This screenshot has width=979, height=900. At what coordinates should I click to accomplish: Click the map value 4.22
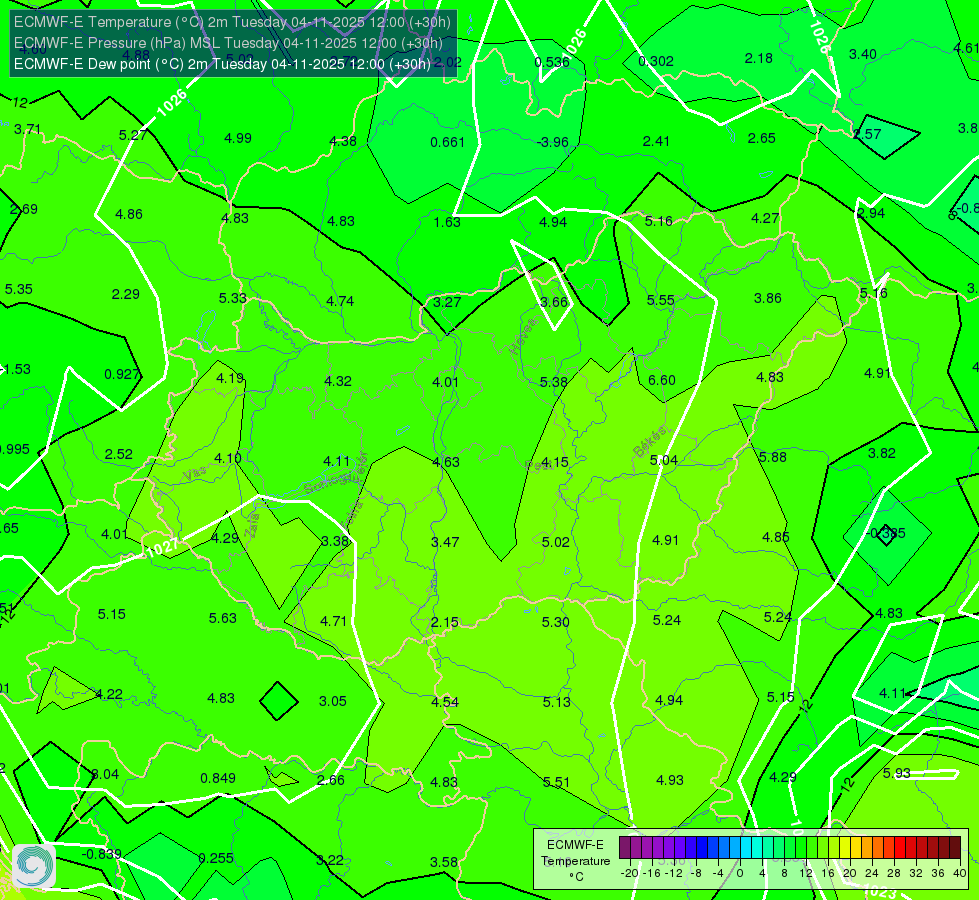click(109, 695)
